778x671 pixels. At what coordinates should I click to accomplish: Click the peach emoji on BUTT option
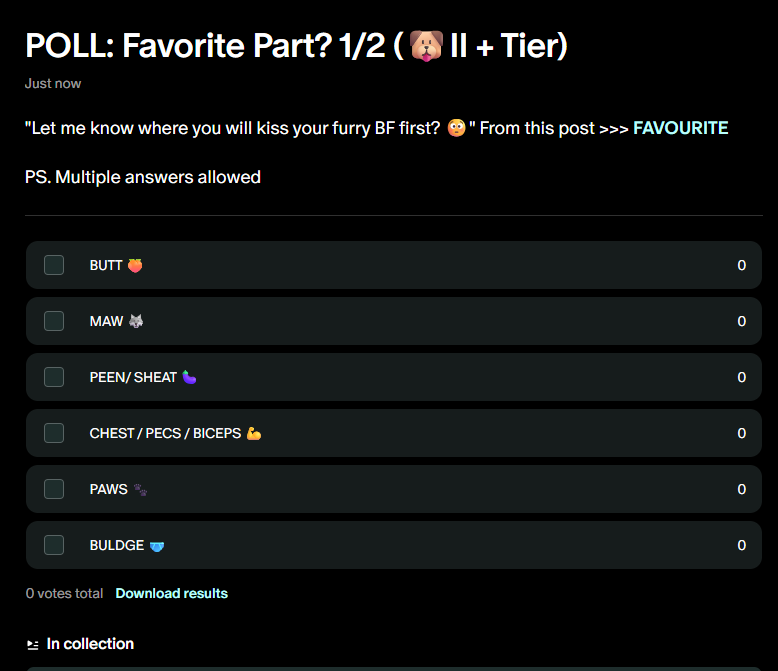pos(135,265)
